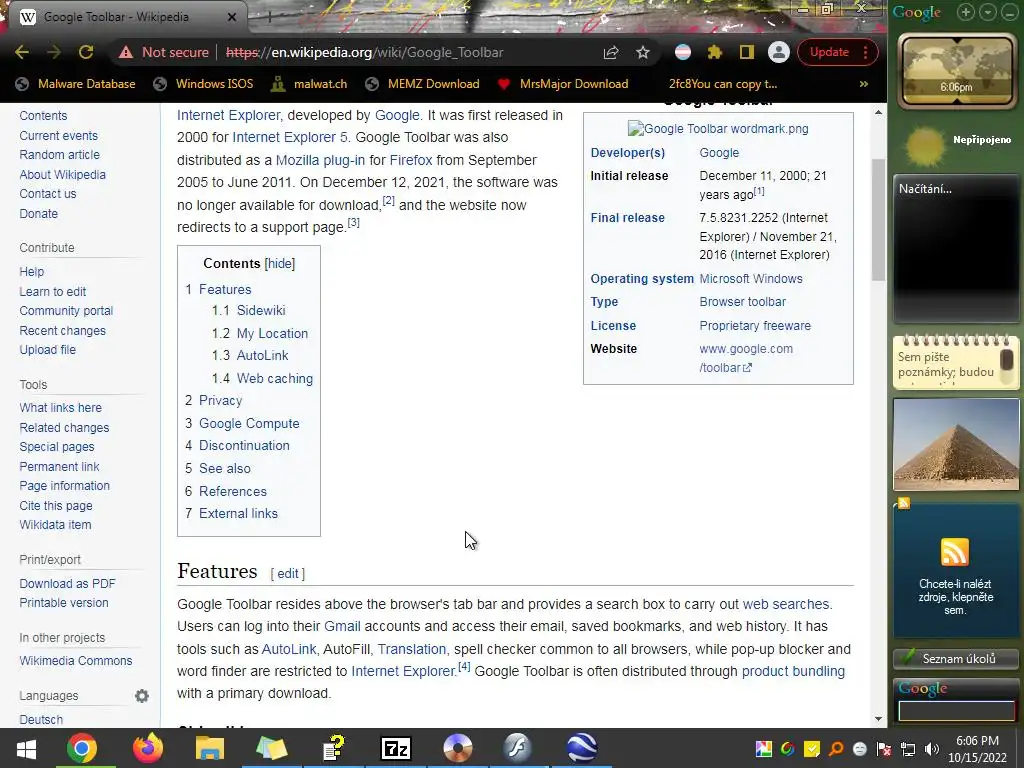Click the pyramid photo gadget
1024x768 pixels.
pyautogui.click(x=956, y=445)
